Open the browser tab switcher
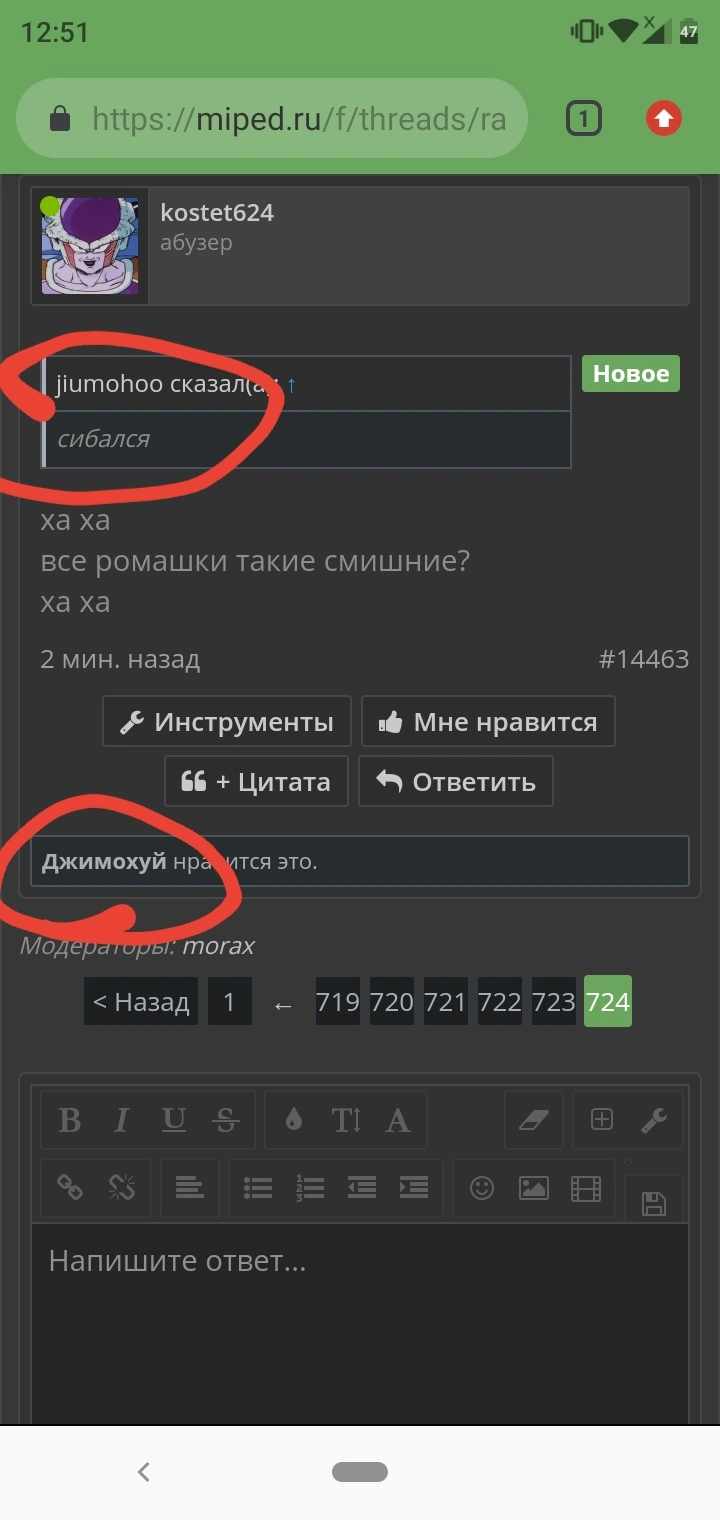The image size is (720, 1520). pos(583,120)
